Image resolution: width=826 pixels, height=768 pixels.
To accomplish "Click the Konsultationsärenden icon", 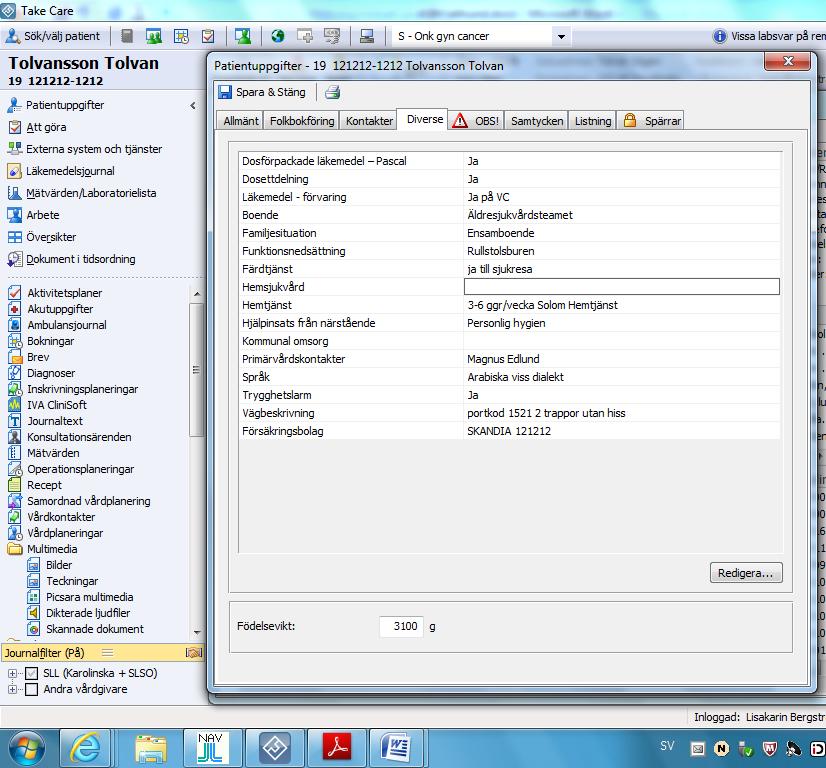I will (15, 437).
